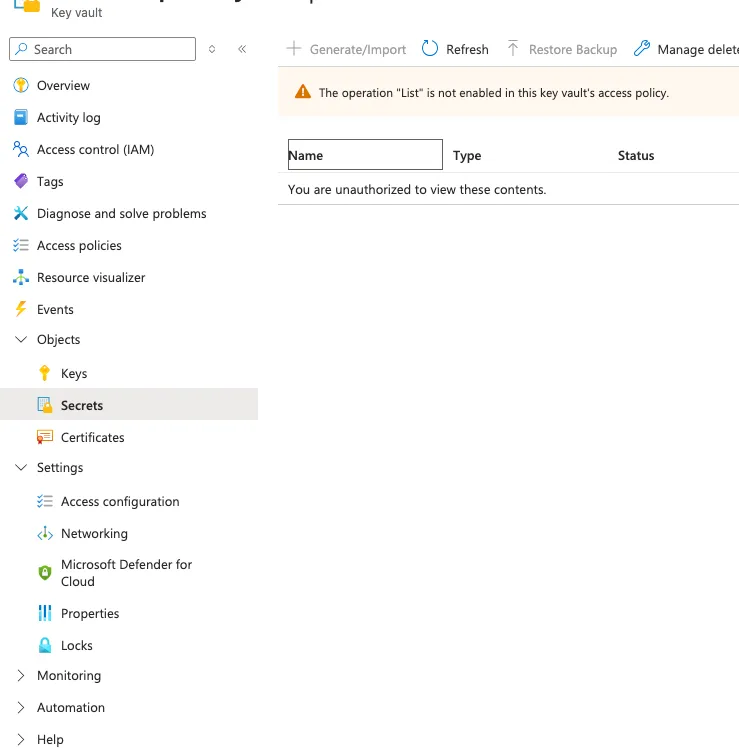
Task: Click Manage deleted secrets button text
Action: pos(698,49)
